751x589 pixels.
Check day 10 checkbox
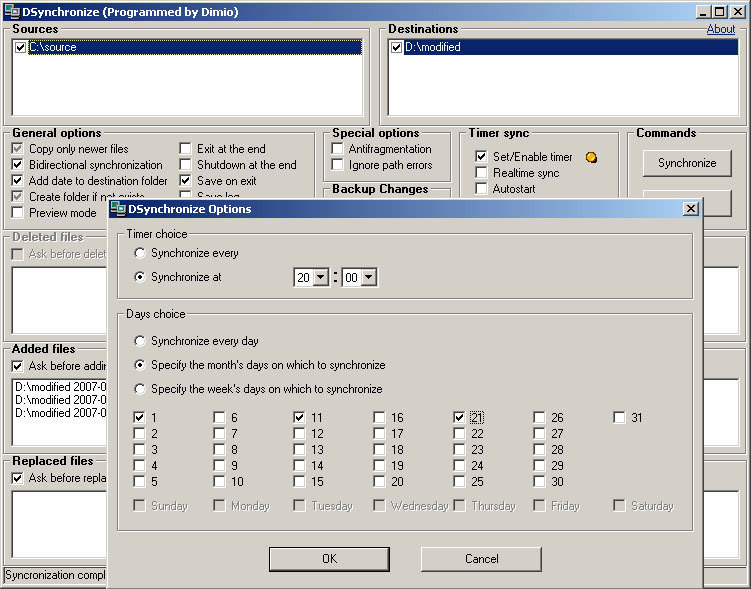tap(219, 481)
